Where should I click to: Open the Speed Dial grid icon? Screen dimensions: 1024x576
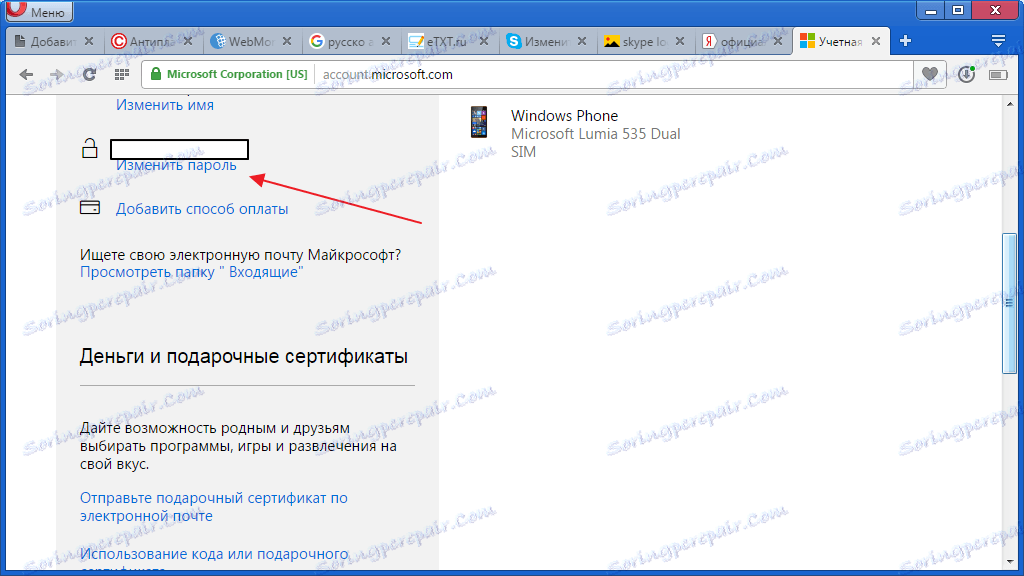coord(121,74)
